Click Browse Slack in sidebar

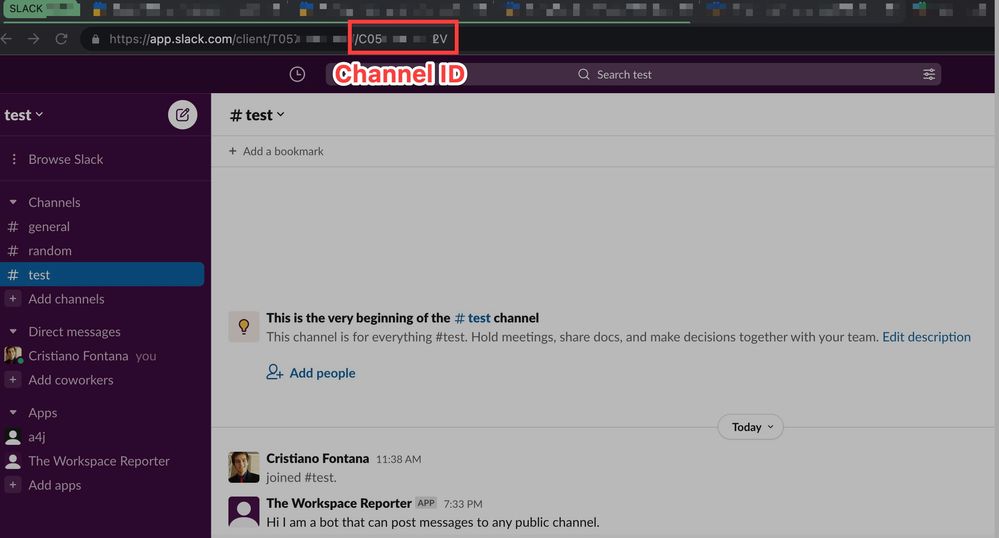[66, 159]
